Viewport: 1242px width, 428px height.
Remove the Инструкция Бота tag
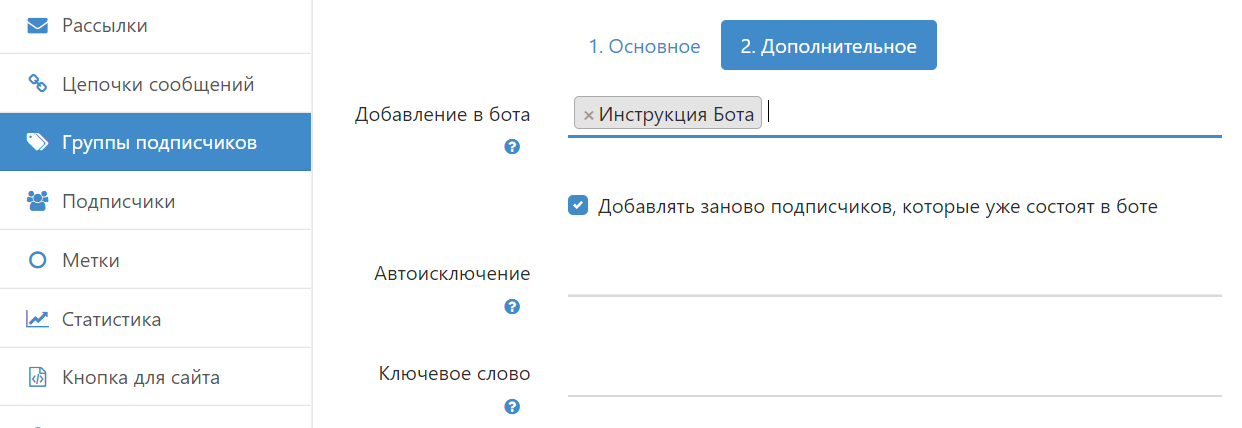588,115
